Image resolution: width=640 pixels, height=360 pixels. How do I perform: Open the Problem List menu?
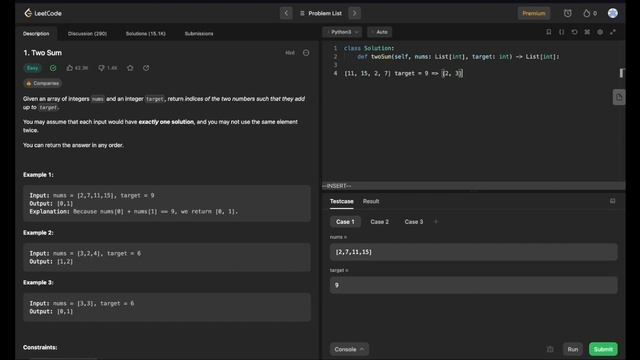click(x=321, y=13)
